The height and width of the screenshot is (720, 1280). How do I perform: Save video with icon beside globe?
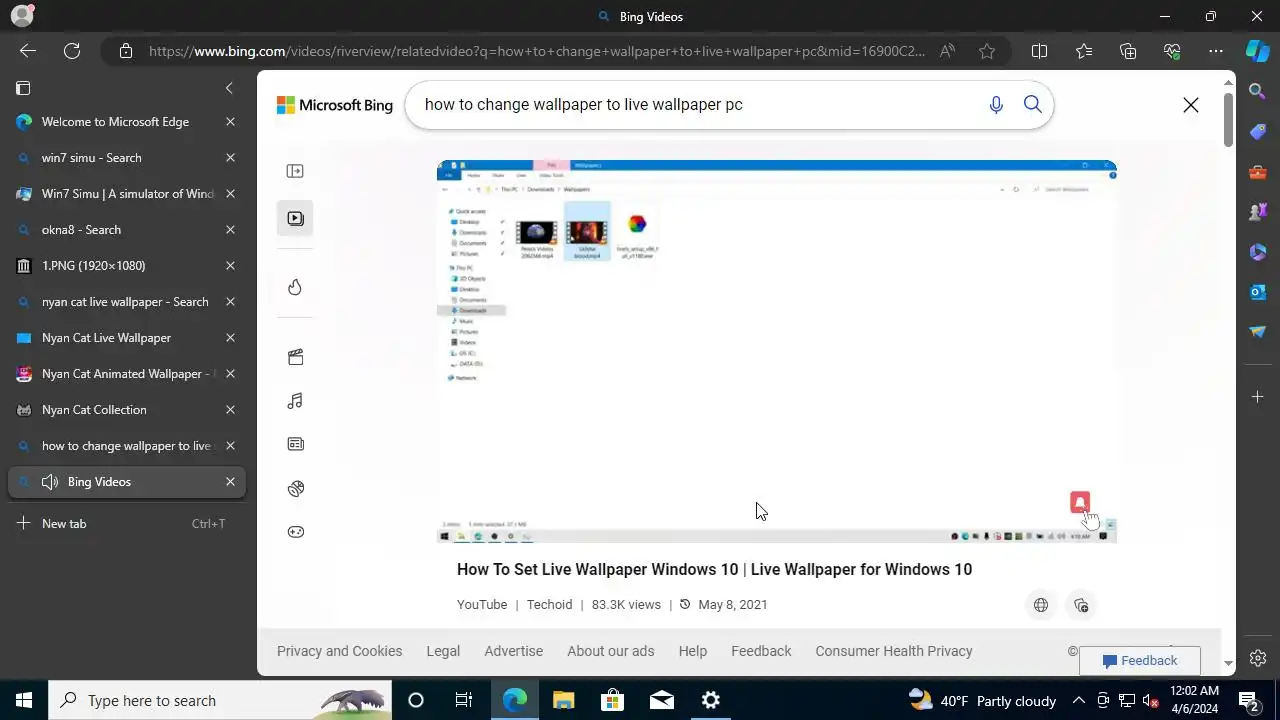(1081, 605)
